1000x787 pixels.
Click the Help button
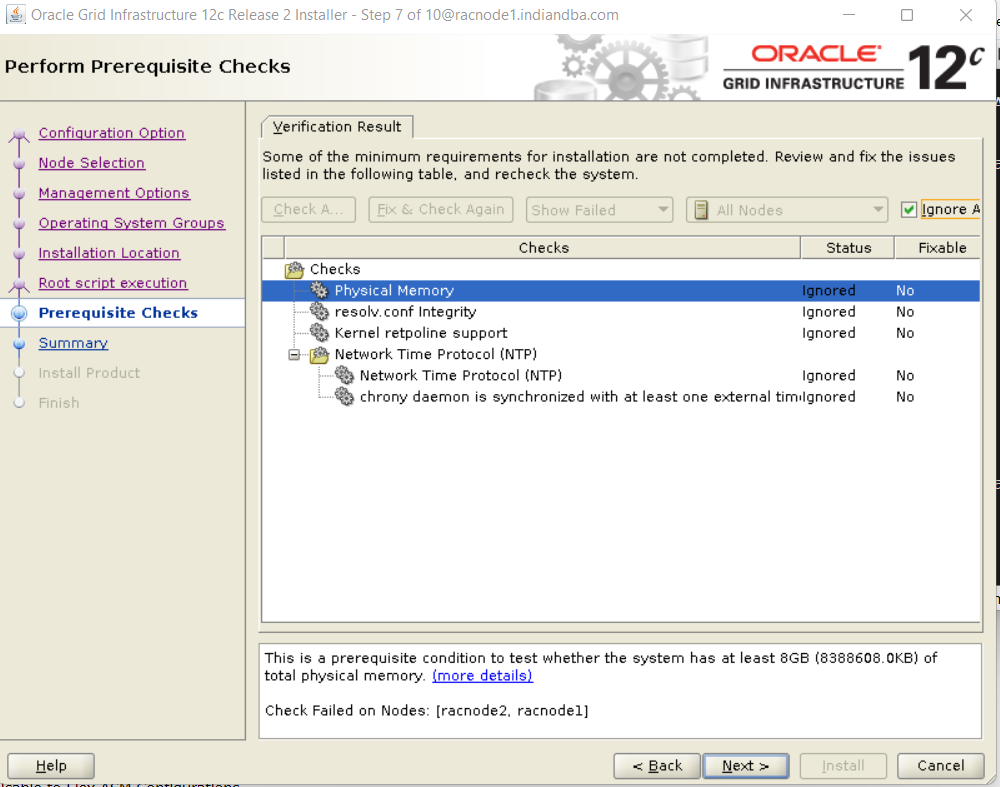pyautogui.click(x=51, y=766)
